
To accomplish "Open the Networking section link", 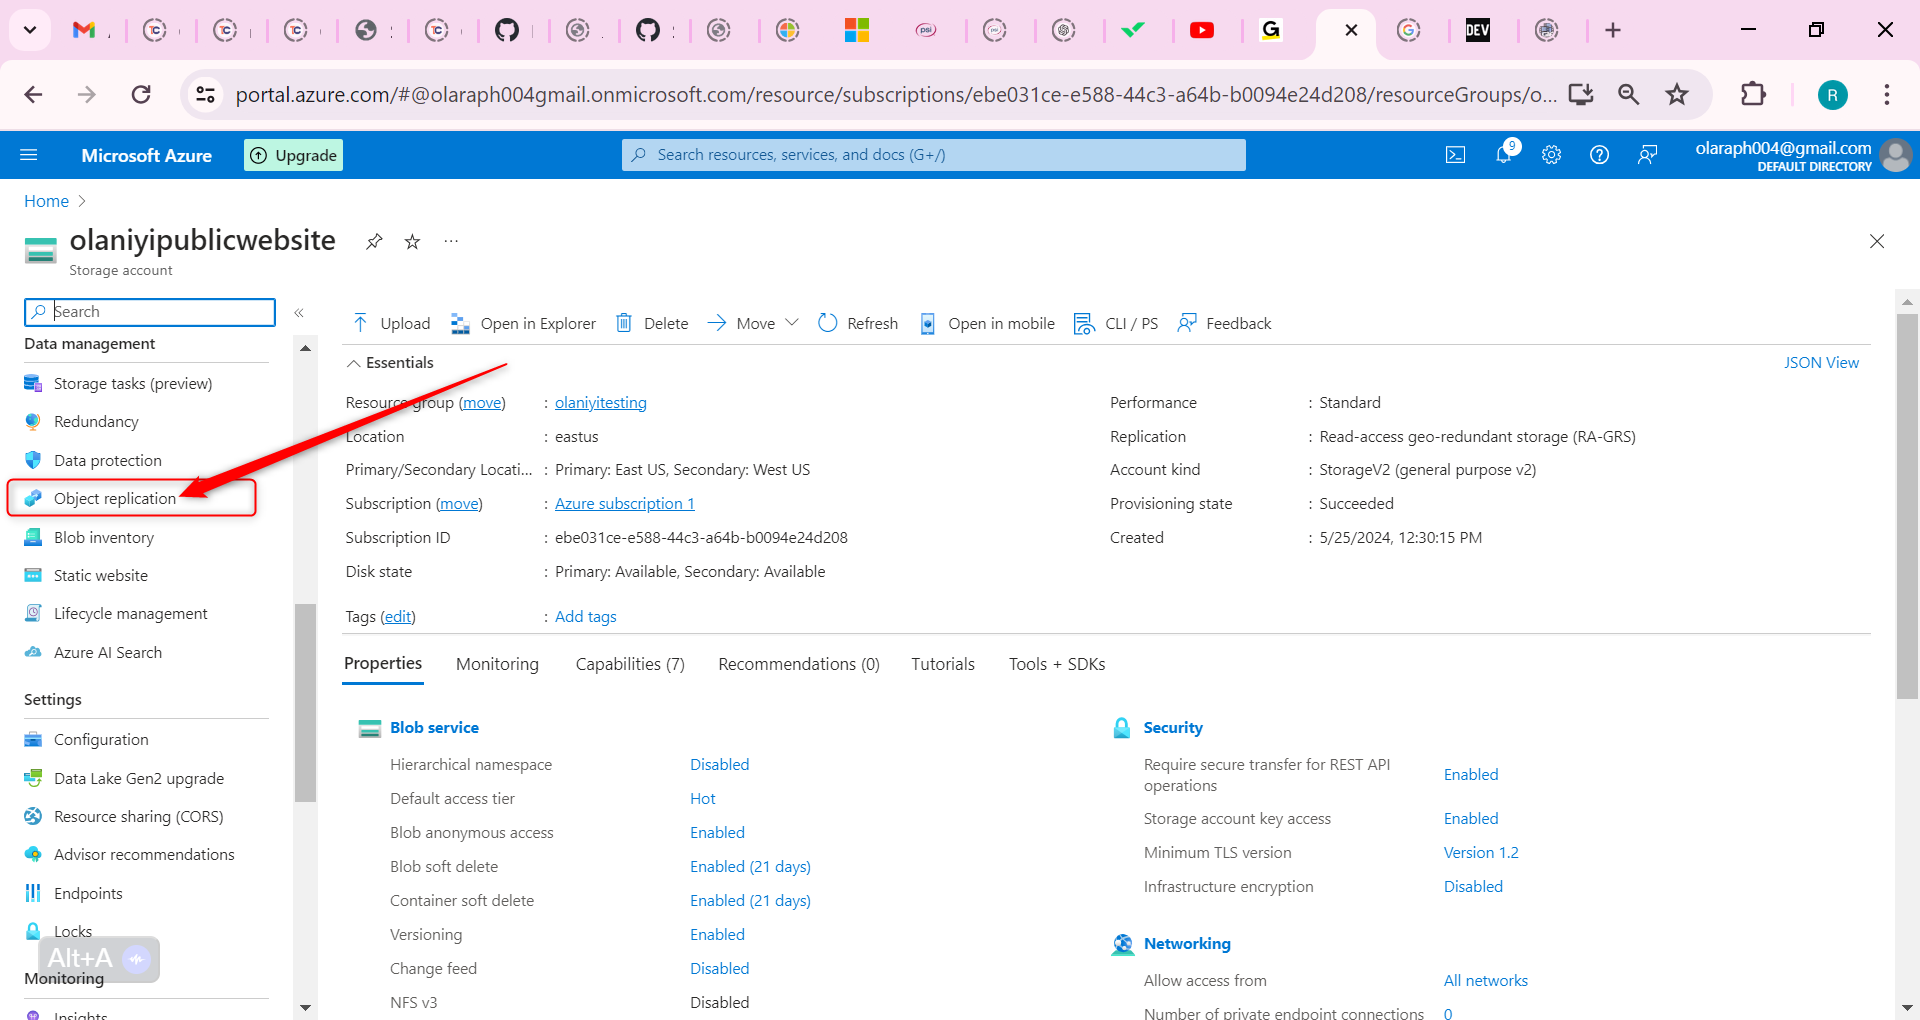I will pos(1187,944).
